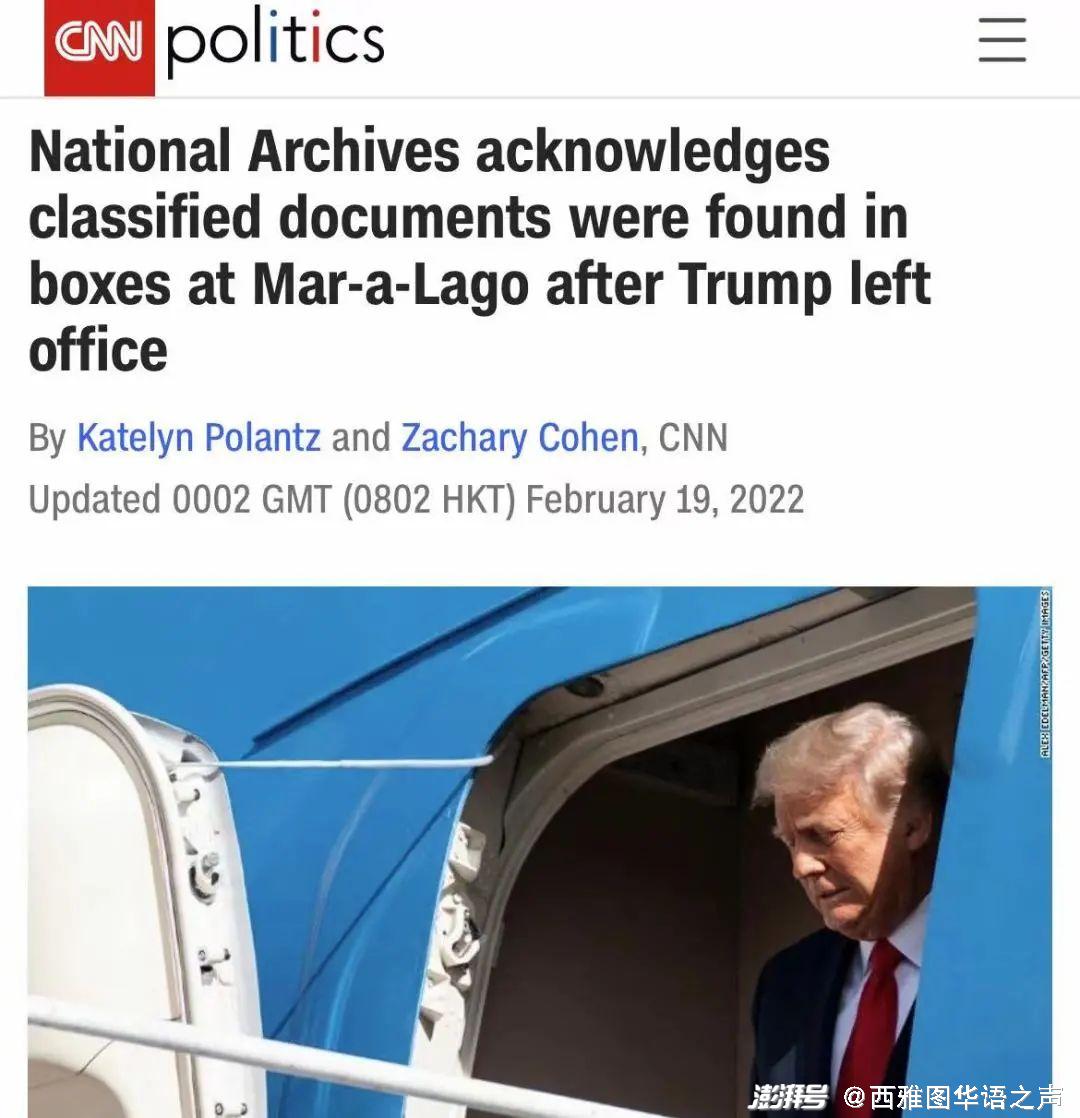
Task: Select the words "Mar-a-Lago" in the headline
Action: click(391, 284)
